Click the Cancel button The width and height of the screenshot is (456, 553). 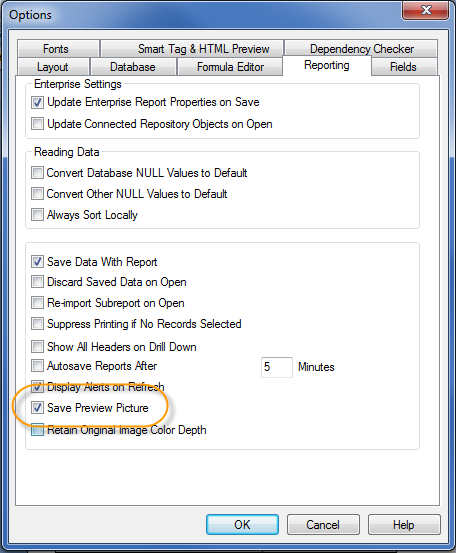point(323,524)
